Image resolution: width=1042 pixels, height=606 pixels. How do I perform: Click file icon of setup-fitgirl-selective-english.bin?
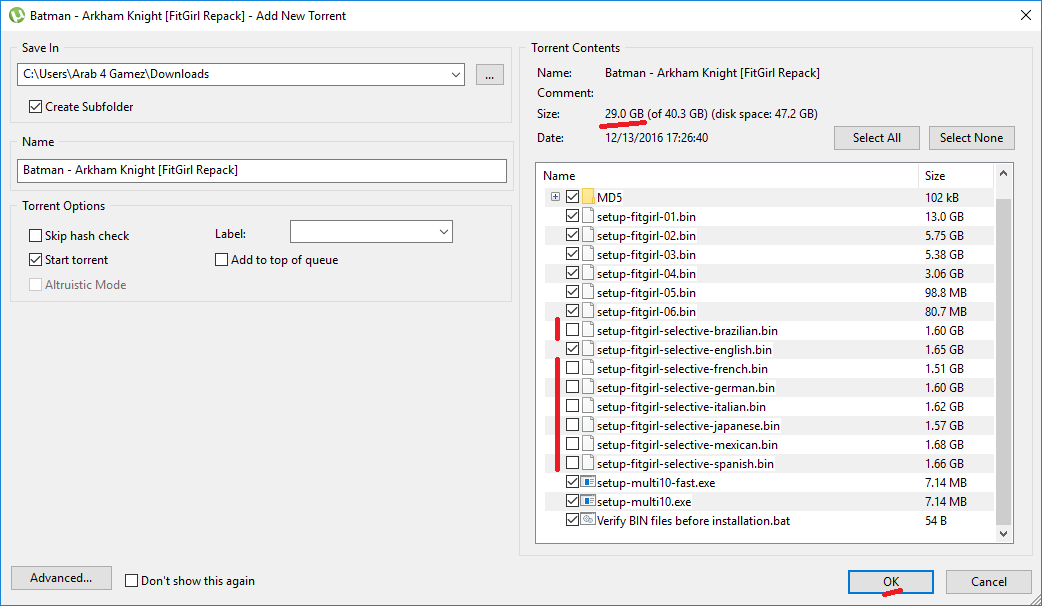click(588, 349)
